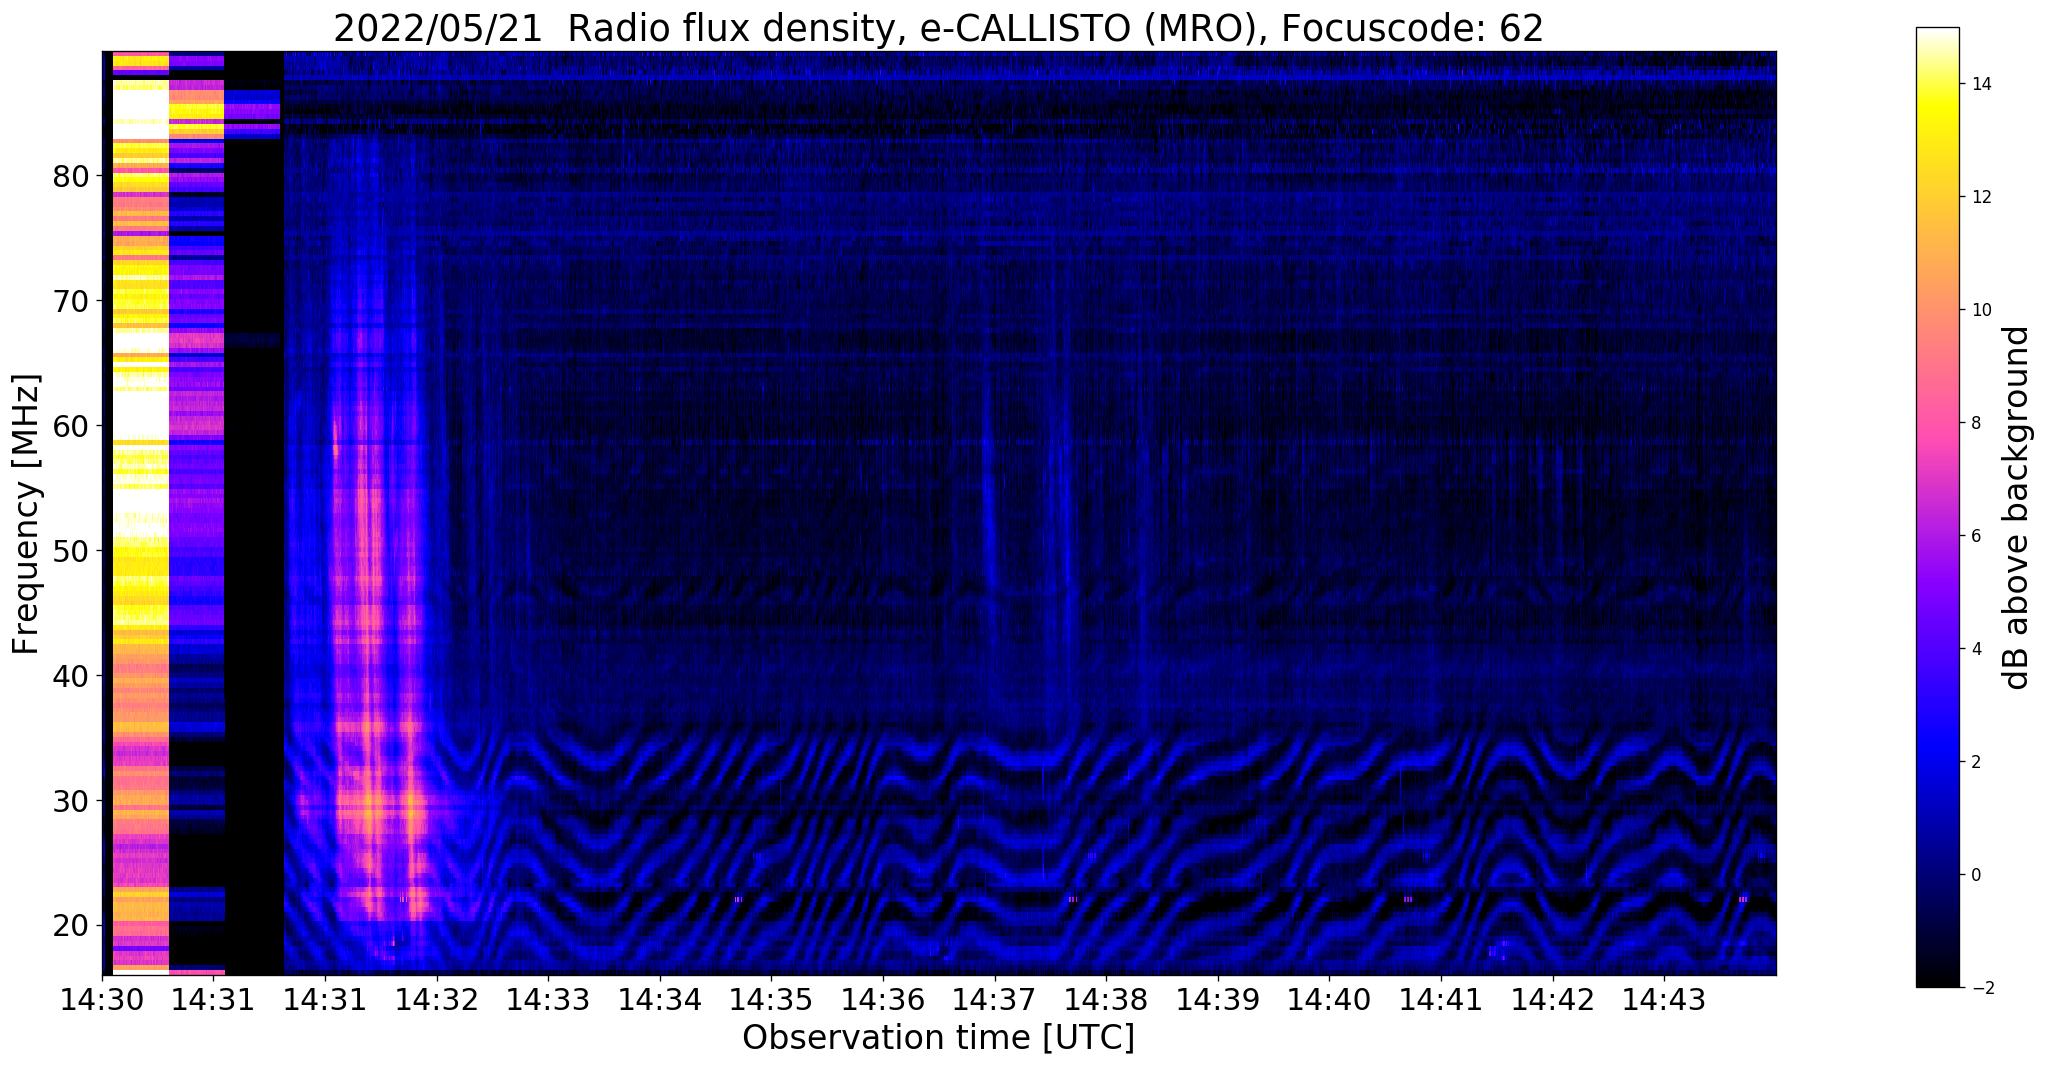Click the 14:36 time tick label
Screen dimensions: 2047x1067
click(x=882, y=999)
